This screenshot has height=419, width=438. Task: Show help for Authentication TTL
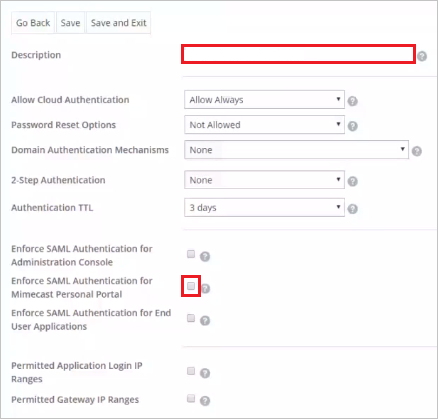[353, 209]
